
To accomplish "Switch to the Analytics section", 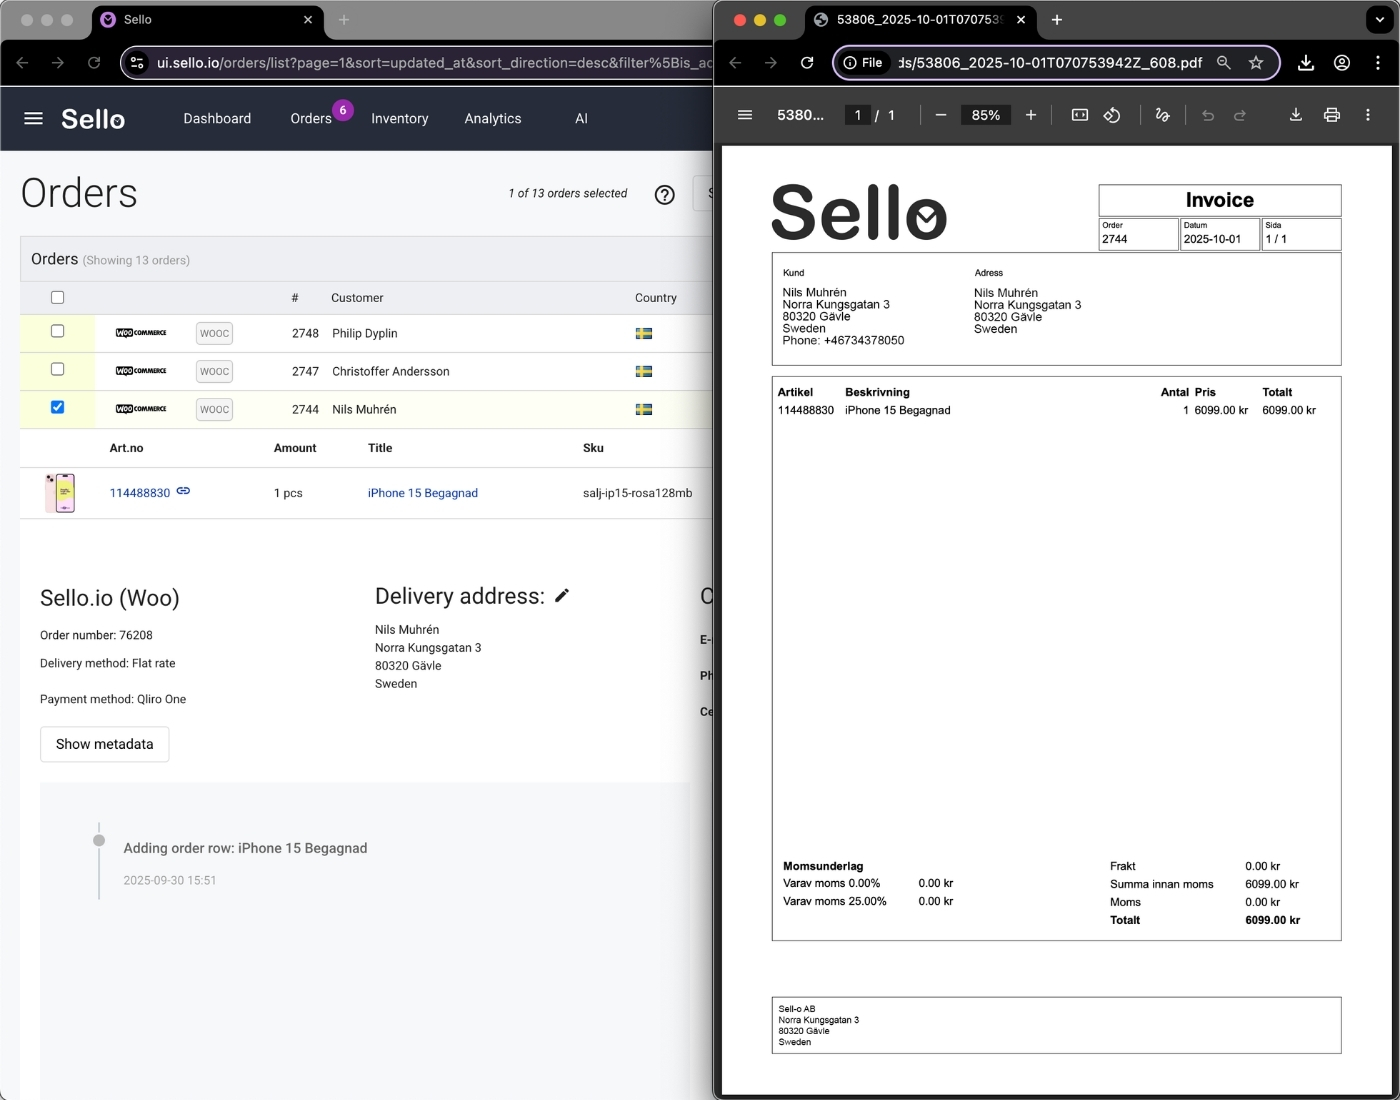I will 492,118.
